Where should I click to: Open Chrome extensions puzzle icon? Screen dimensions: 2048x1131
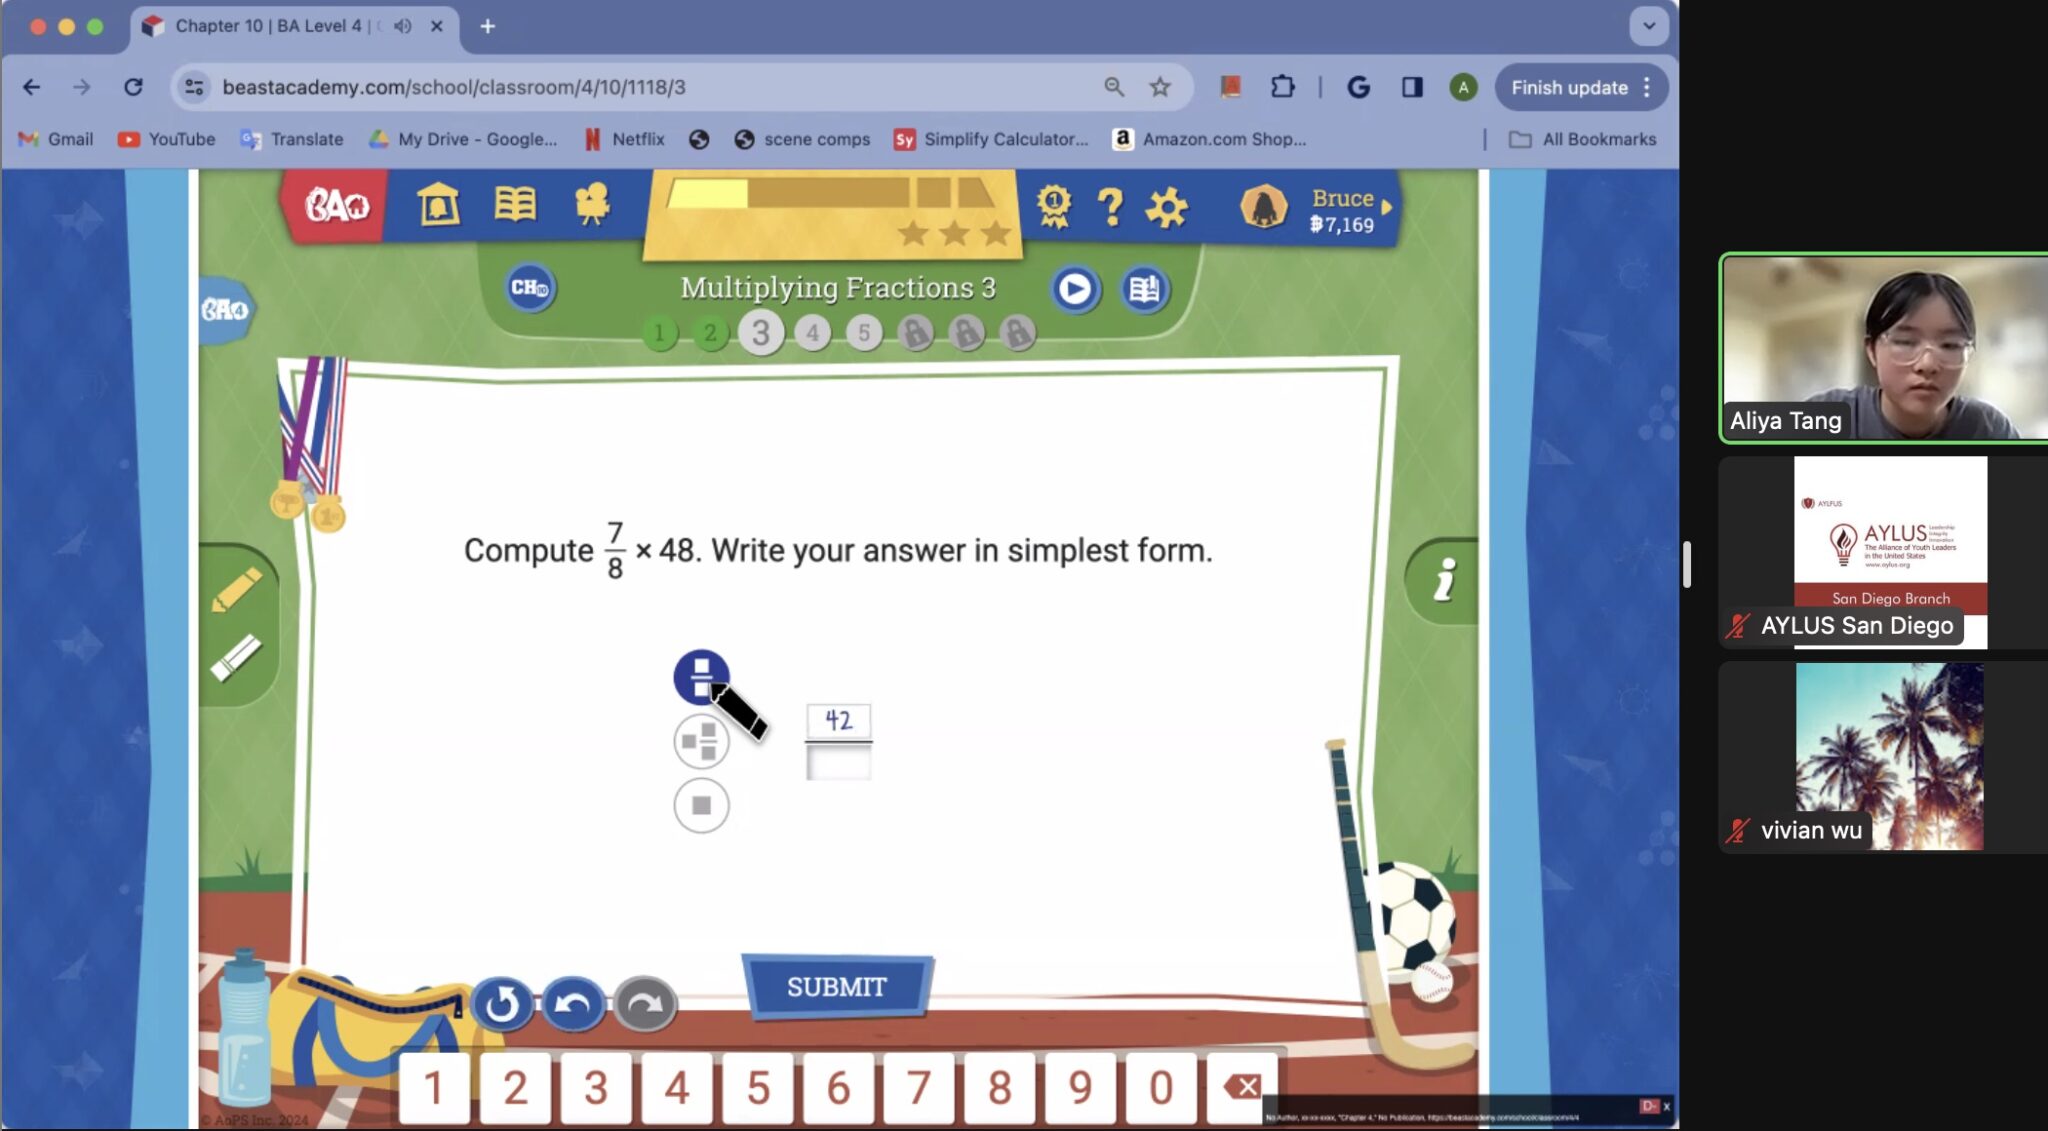coord(1282,87)
